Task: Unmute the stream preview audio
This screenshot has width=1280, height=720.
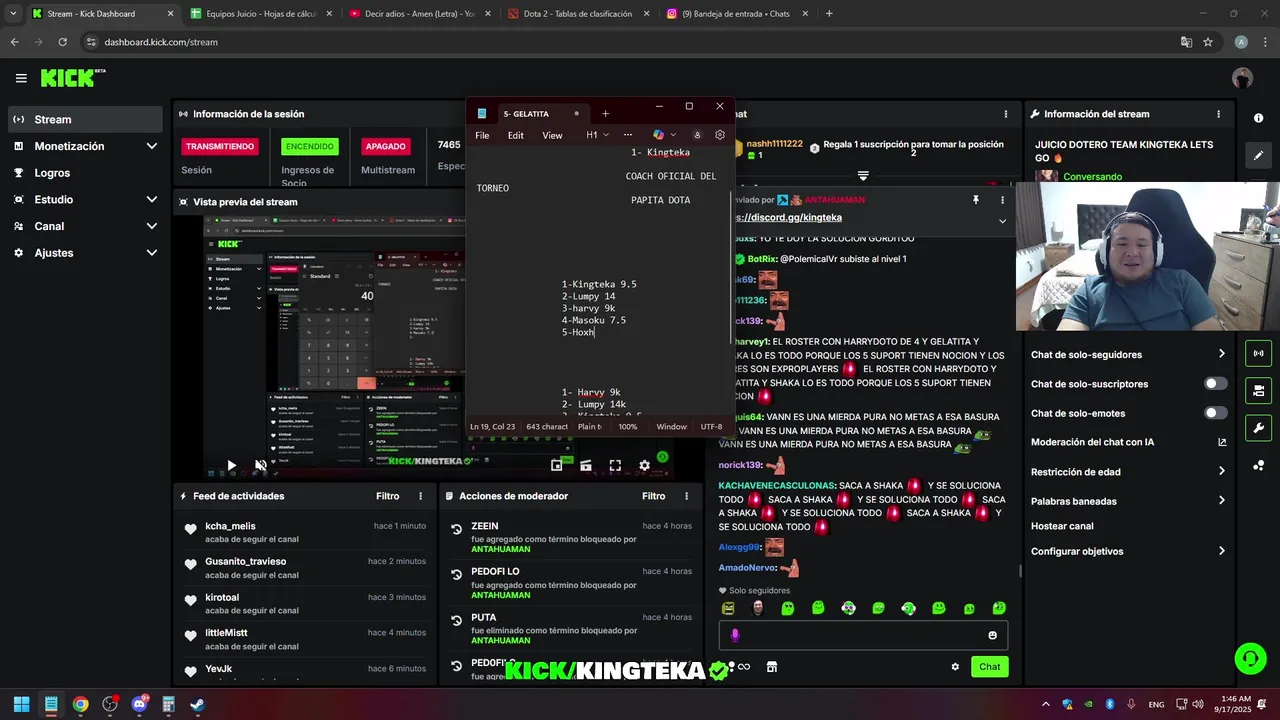Action: coord(260,465)
